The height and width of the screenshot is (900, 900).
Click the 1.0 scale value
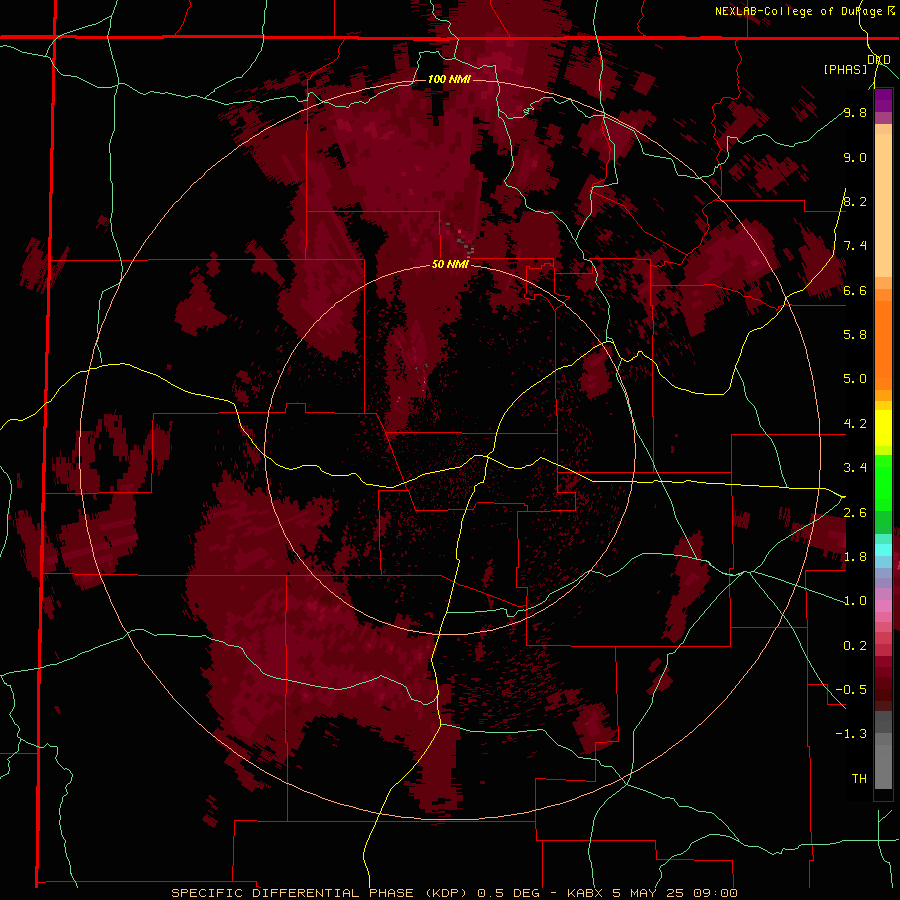pos(855,600)
